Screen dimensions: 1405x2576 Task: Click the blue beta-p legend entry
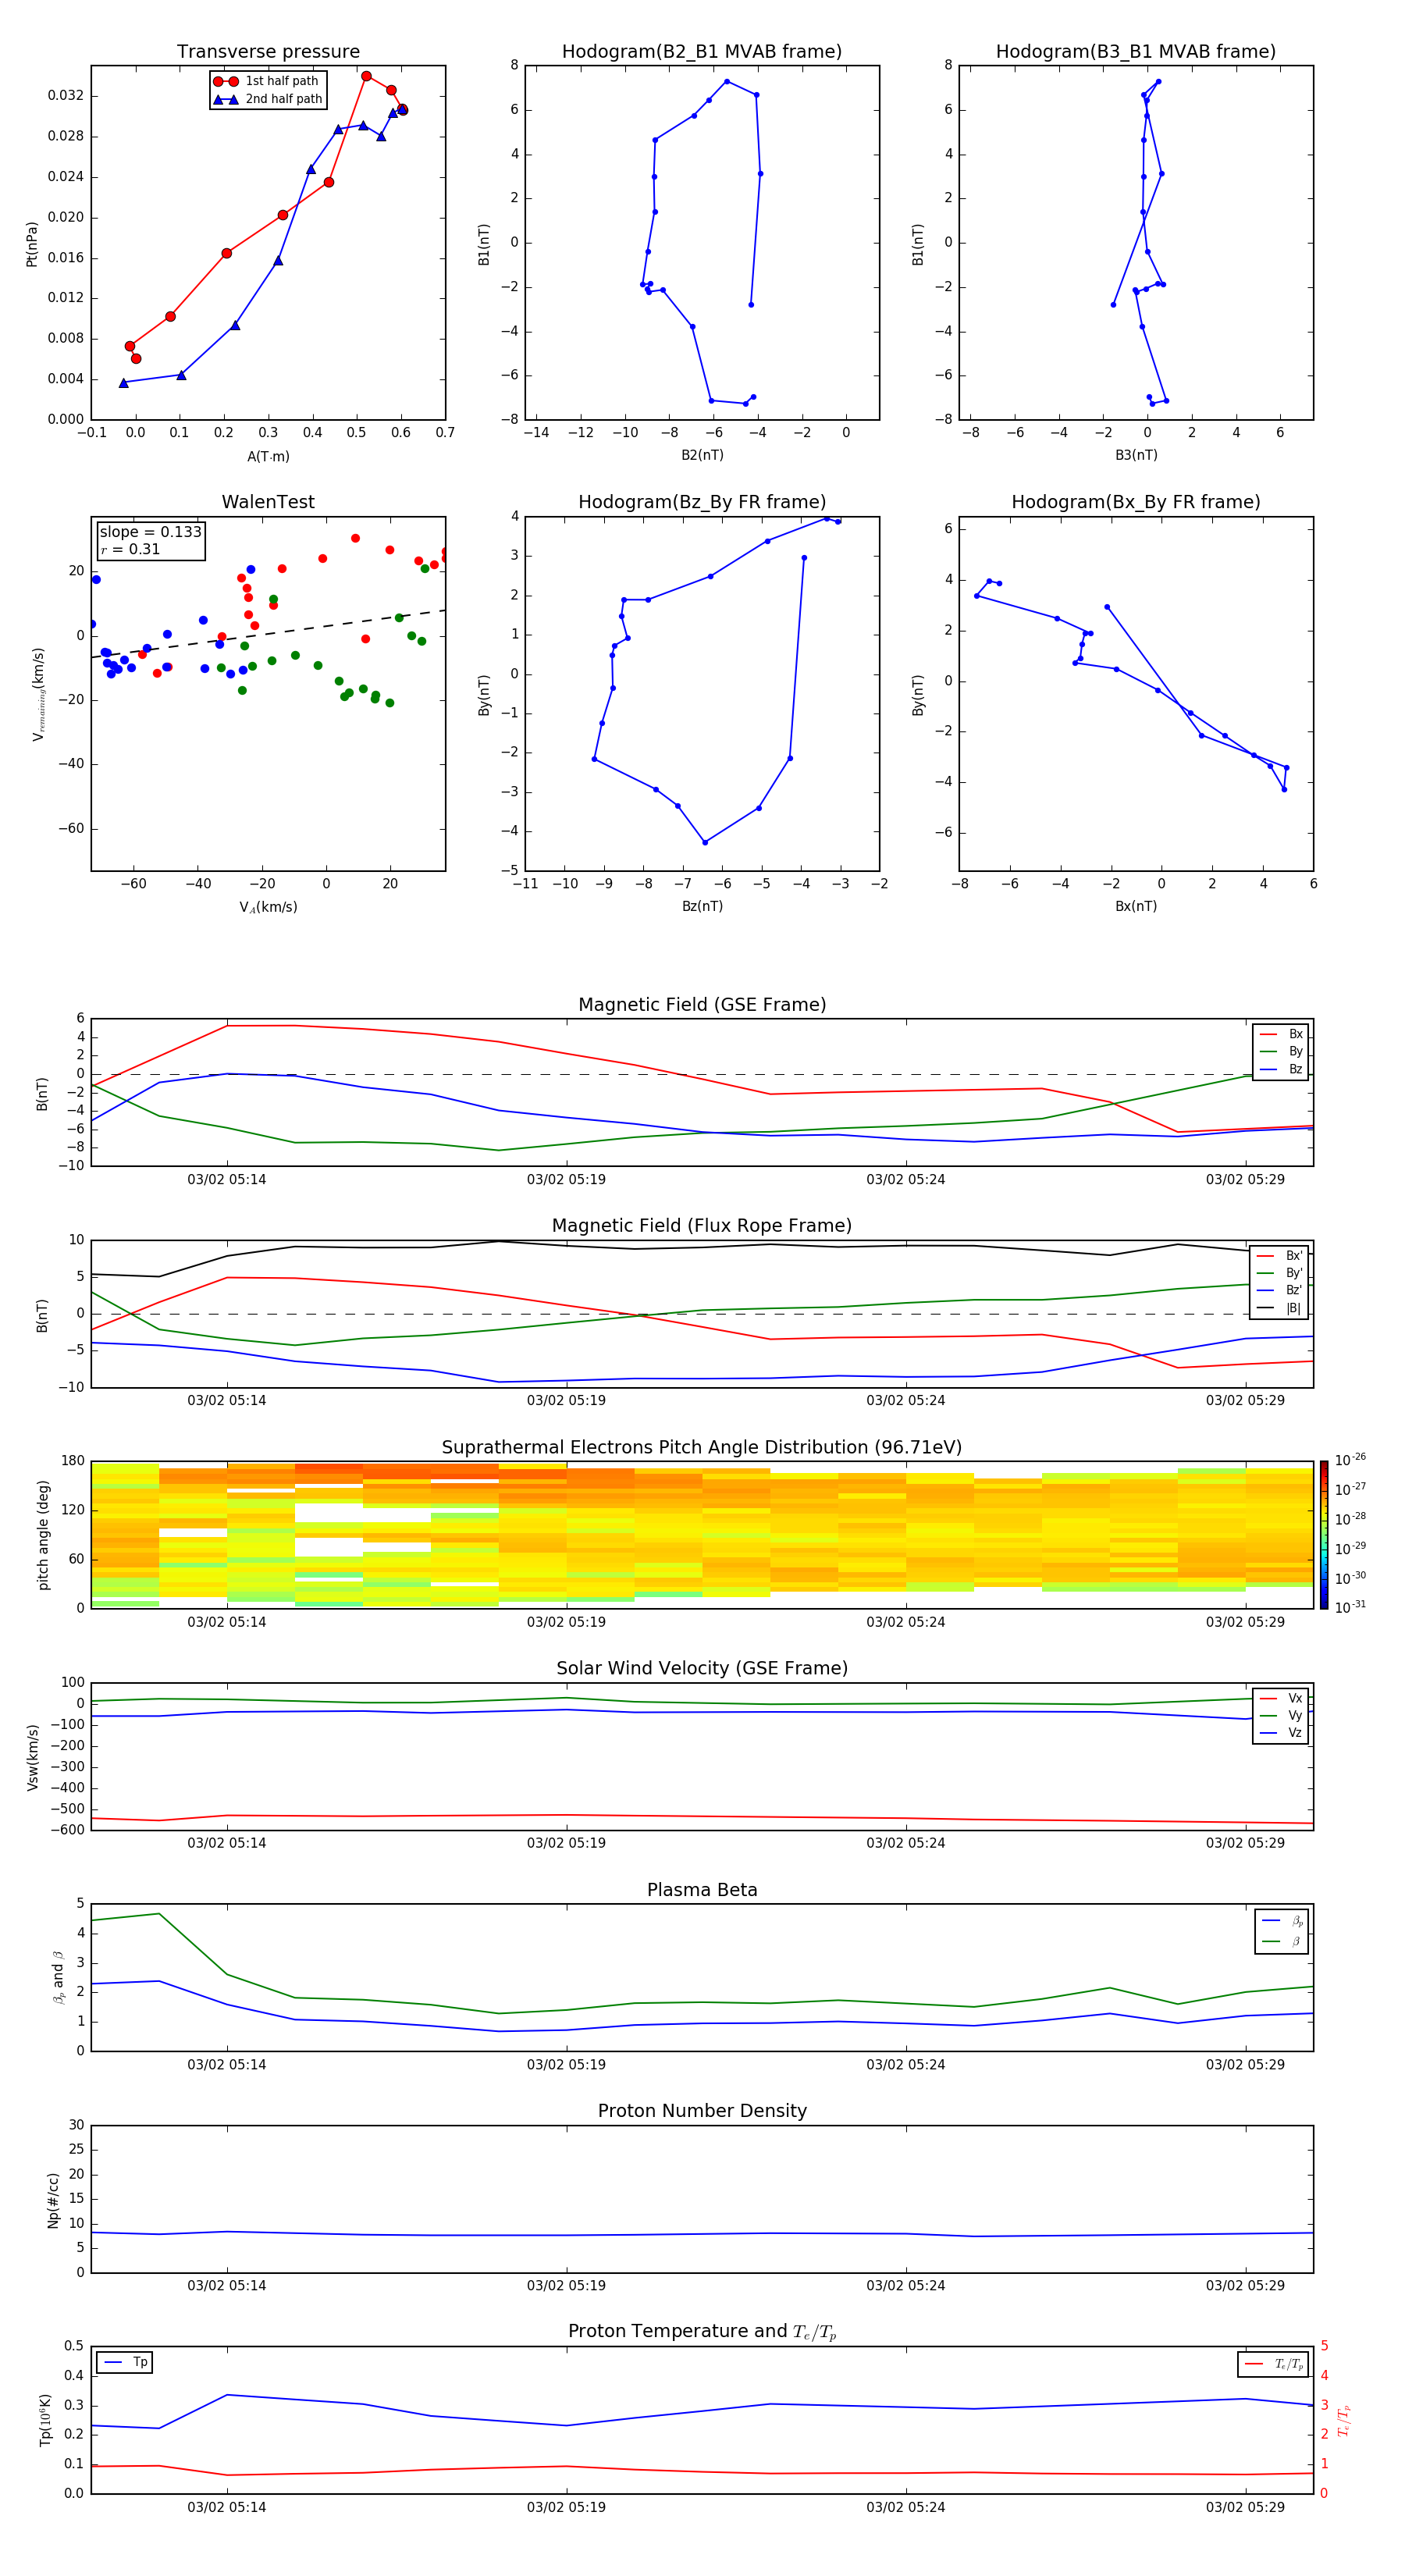1282,1921
